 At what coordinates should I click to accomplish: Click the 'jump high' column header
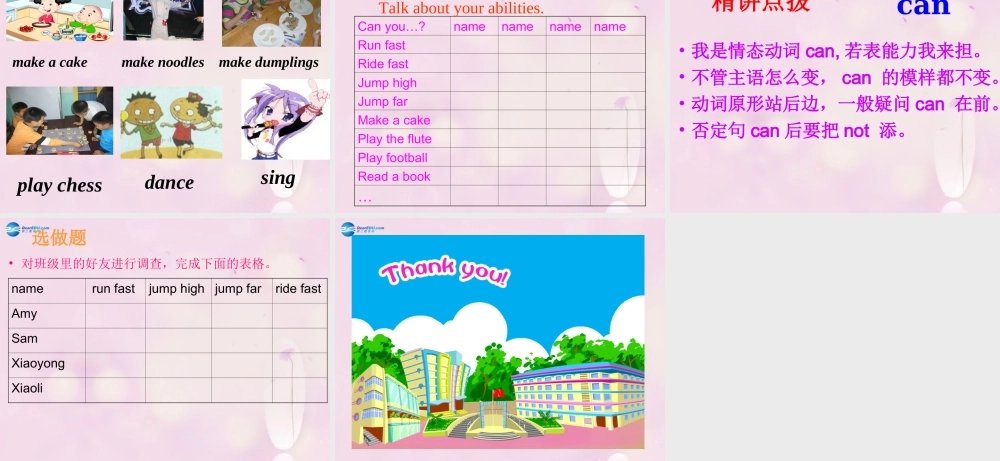coord(177,289)
